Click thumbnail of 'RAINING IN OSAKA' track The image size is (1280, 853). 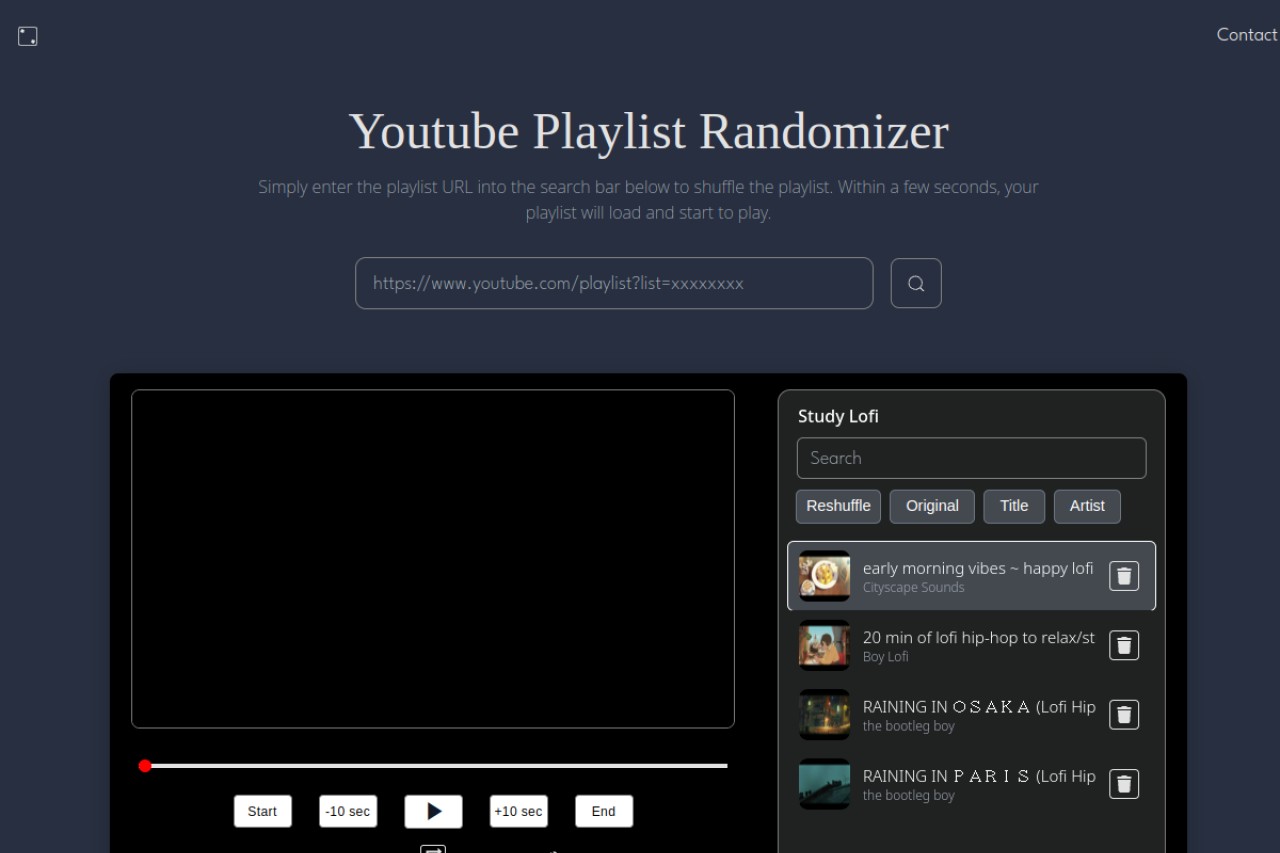click(825, 714)
